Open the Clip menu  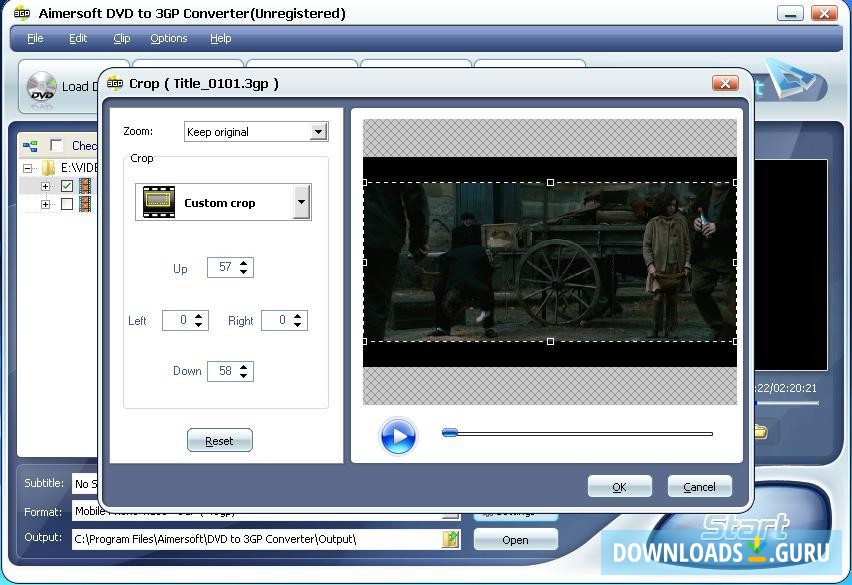click(x=121, y=39)
